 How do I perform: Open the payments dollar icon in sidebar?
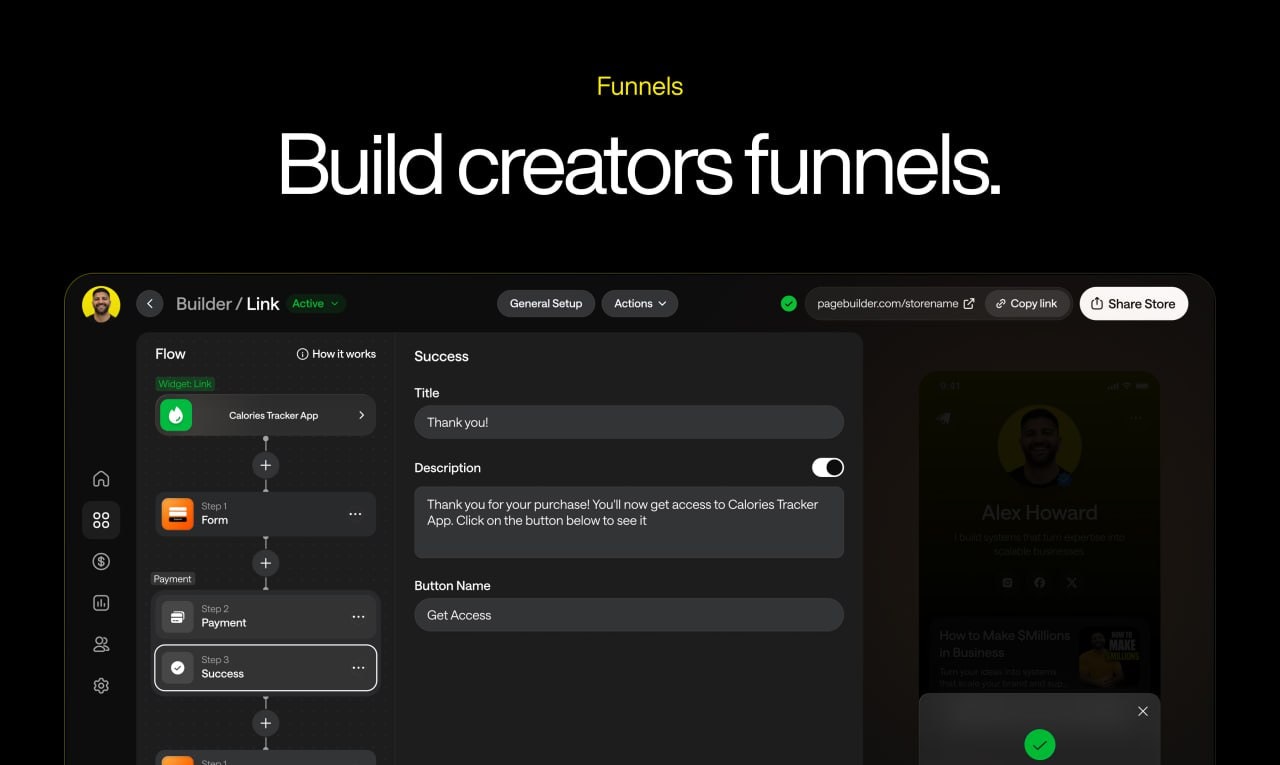pos(101,561)
